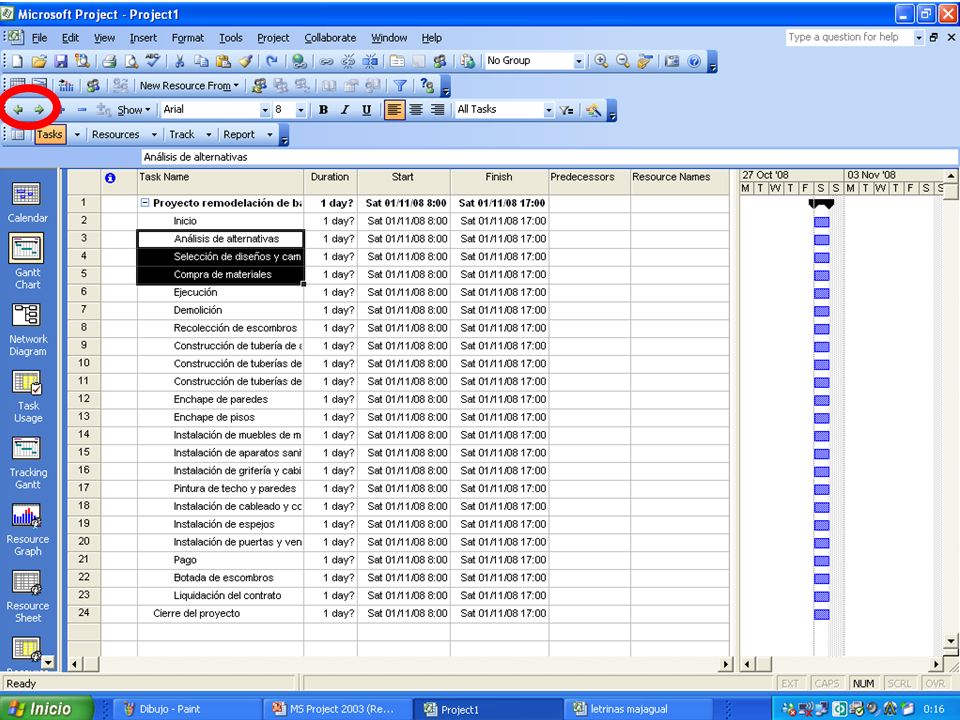Undo the last action
The image size is (960, 720).
[272, 61]
